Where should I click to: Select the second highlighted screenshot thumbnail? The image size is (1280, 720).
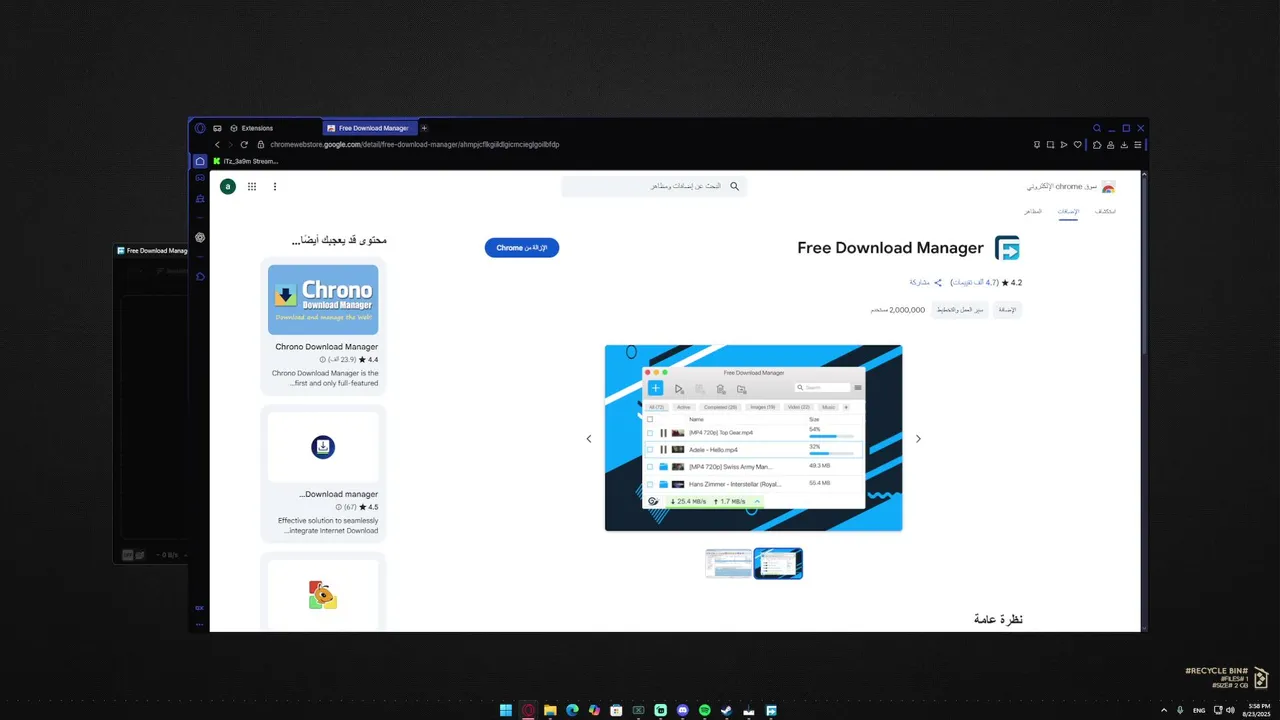tap(778, 563)
